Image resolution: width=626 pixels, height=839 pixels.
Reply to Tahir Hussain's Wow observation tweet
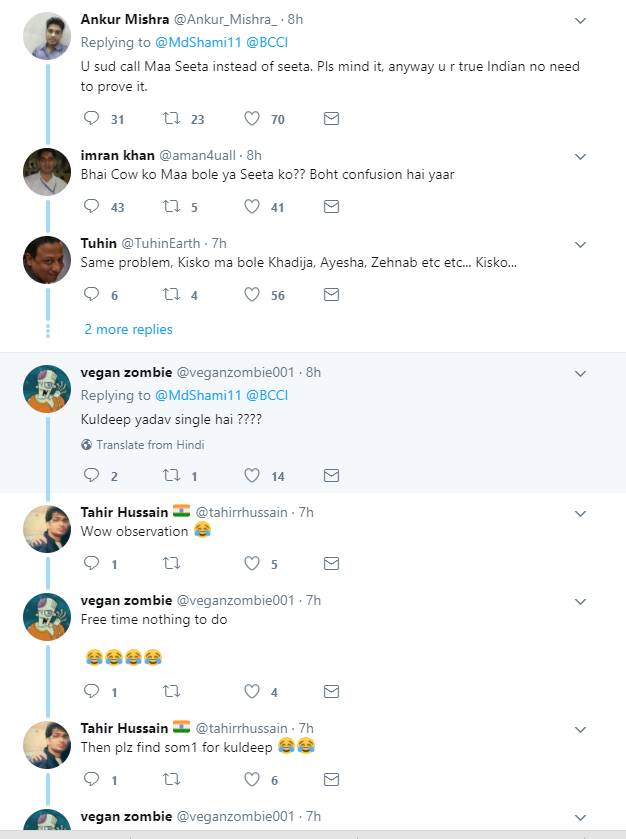pos(92,564)
